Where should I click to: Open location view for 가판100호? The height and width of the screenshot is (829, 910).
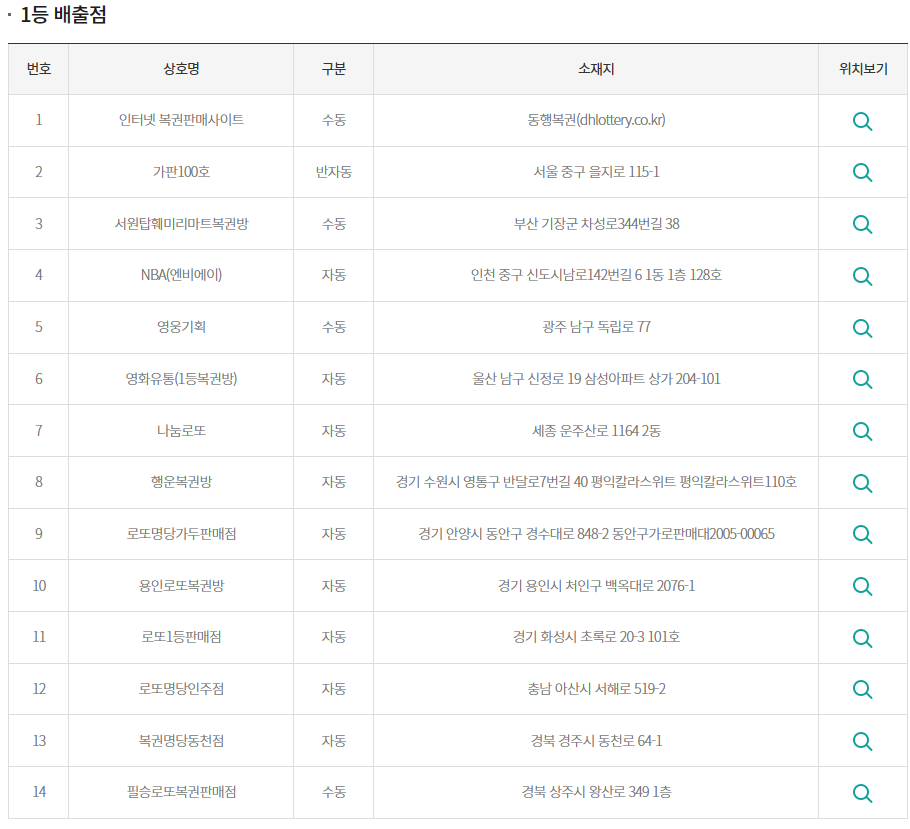(x=862, y=172)
